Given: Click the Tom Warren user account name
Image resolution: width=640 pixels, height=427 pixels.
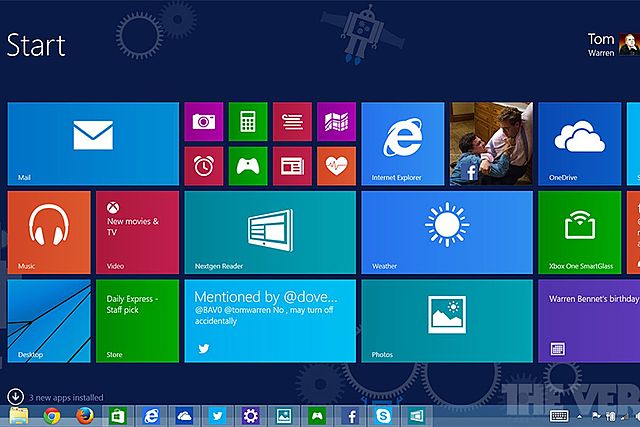Looking at the screenshot, I should pyautogui.click(x=601, y=44).
